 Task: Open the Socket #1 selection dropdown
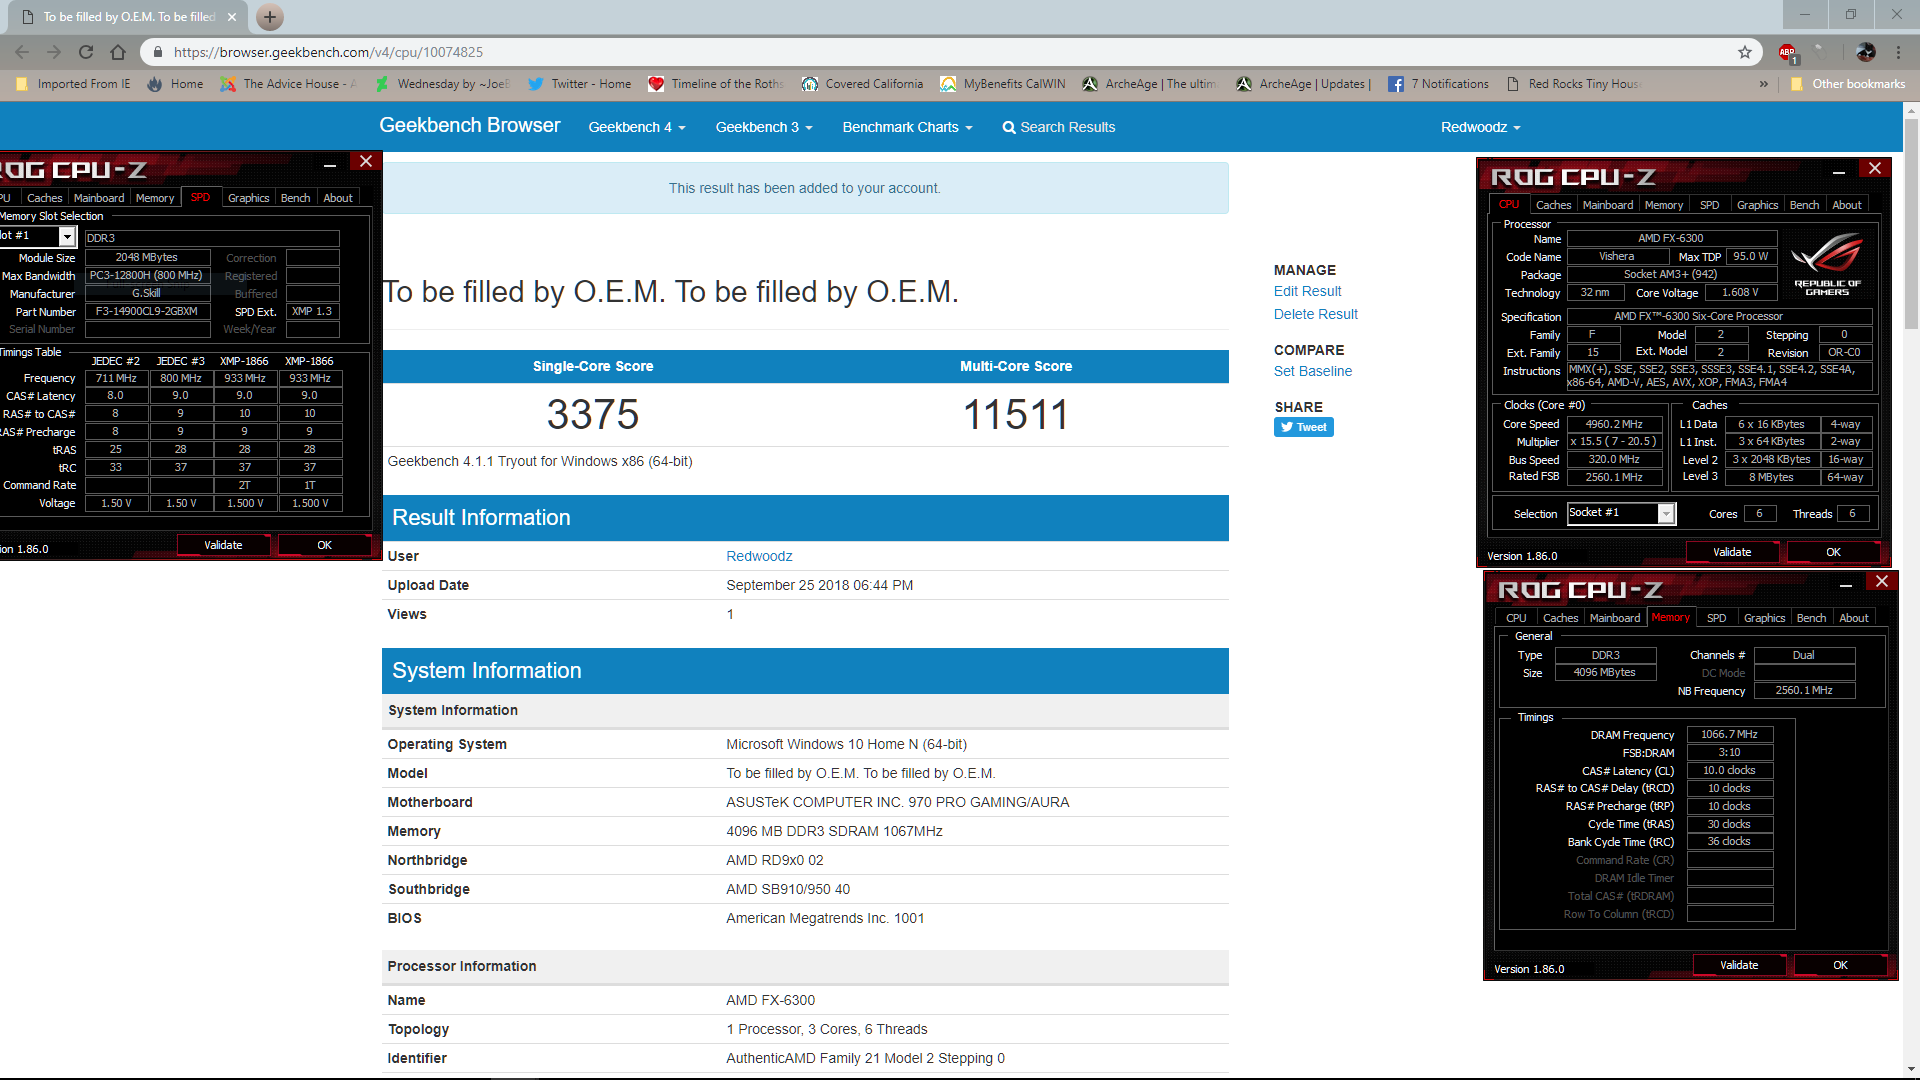coord(1620,513)
